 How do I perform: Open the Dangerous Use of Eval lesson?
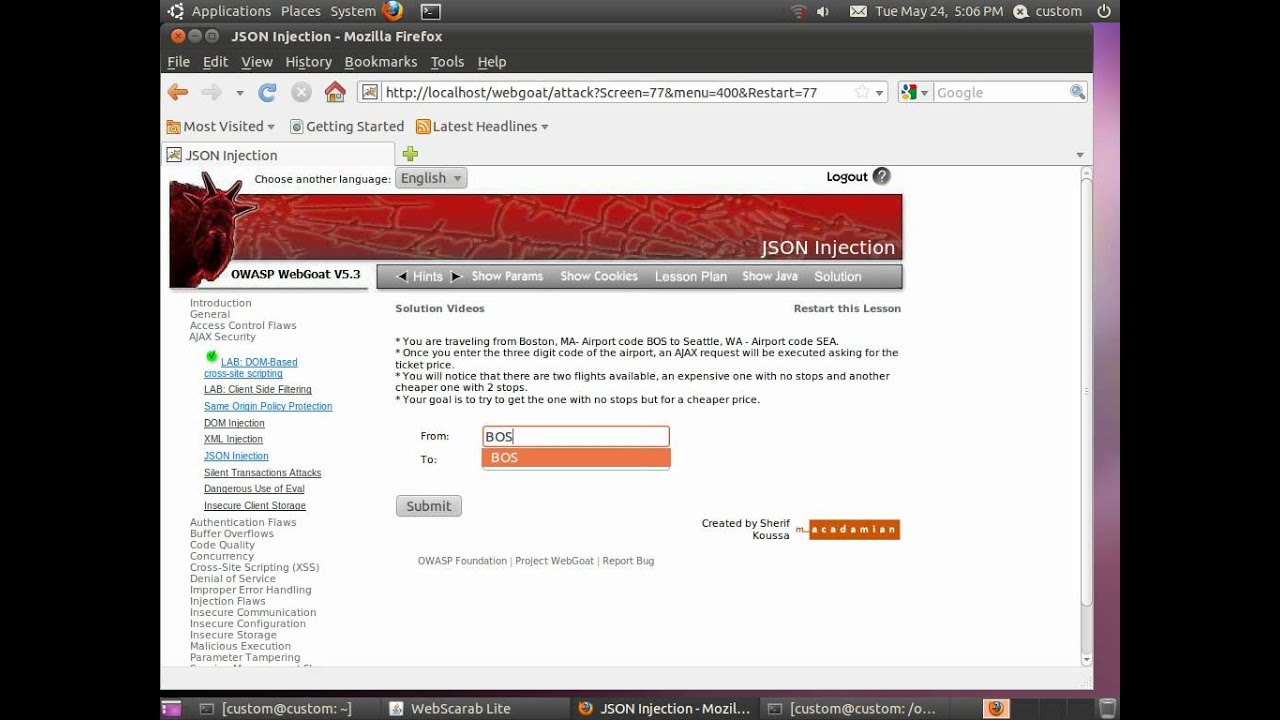pos(254,489)
